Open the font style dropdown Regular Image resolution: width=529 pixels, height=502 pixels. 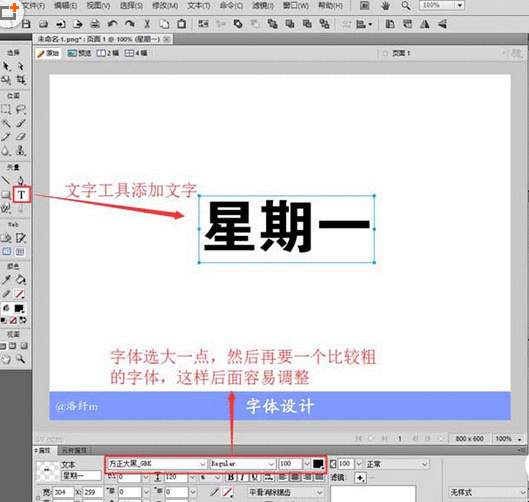pyautogui.click(x=243, y=464)
